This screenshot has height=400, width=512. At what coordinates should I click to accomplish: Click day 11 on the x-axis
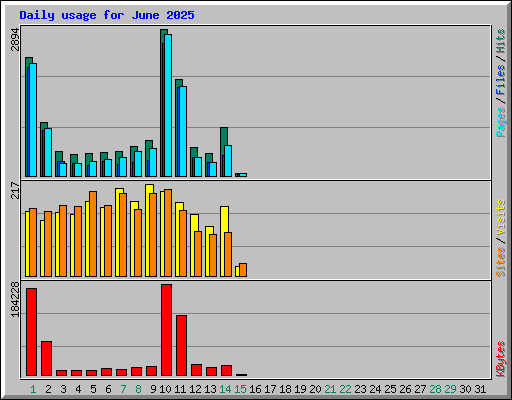[180, 389]
